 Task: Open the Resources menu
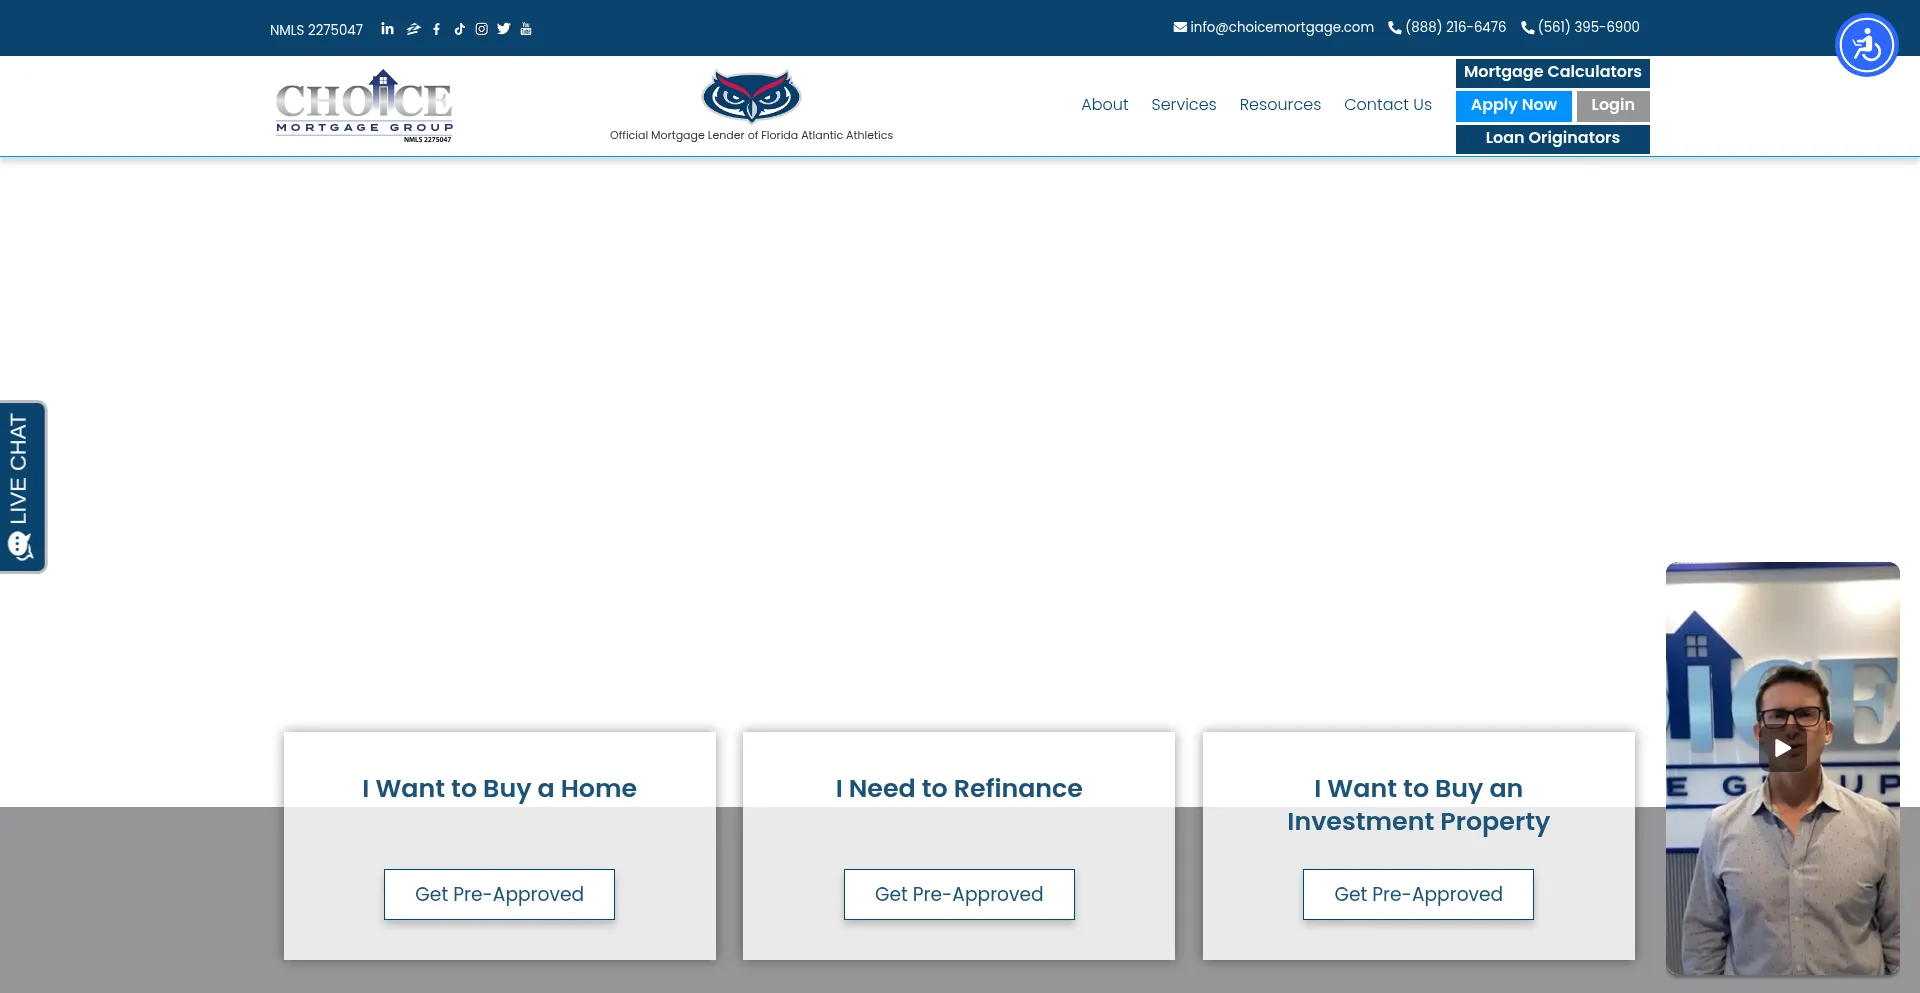click(x=1279, y=105)
